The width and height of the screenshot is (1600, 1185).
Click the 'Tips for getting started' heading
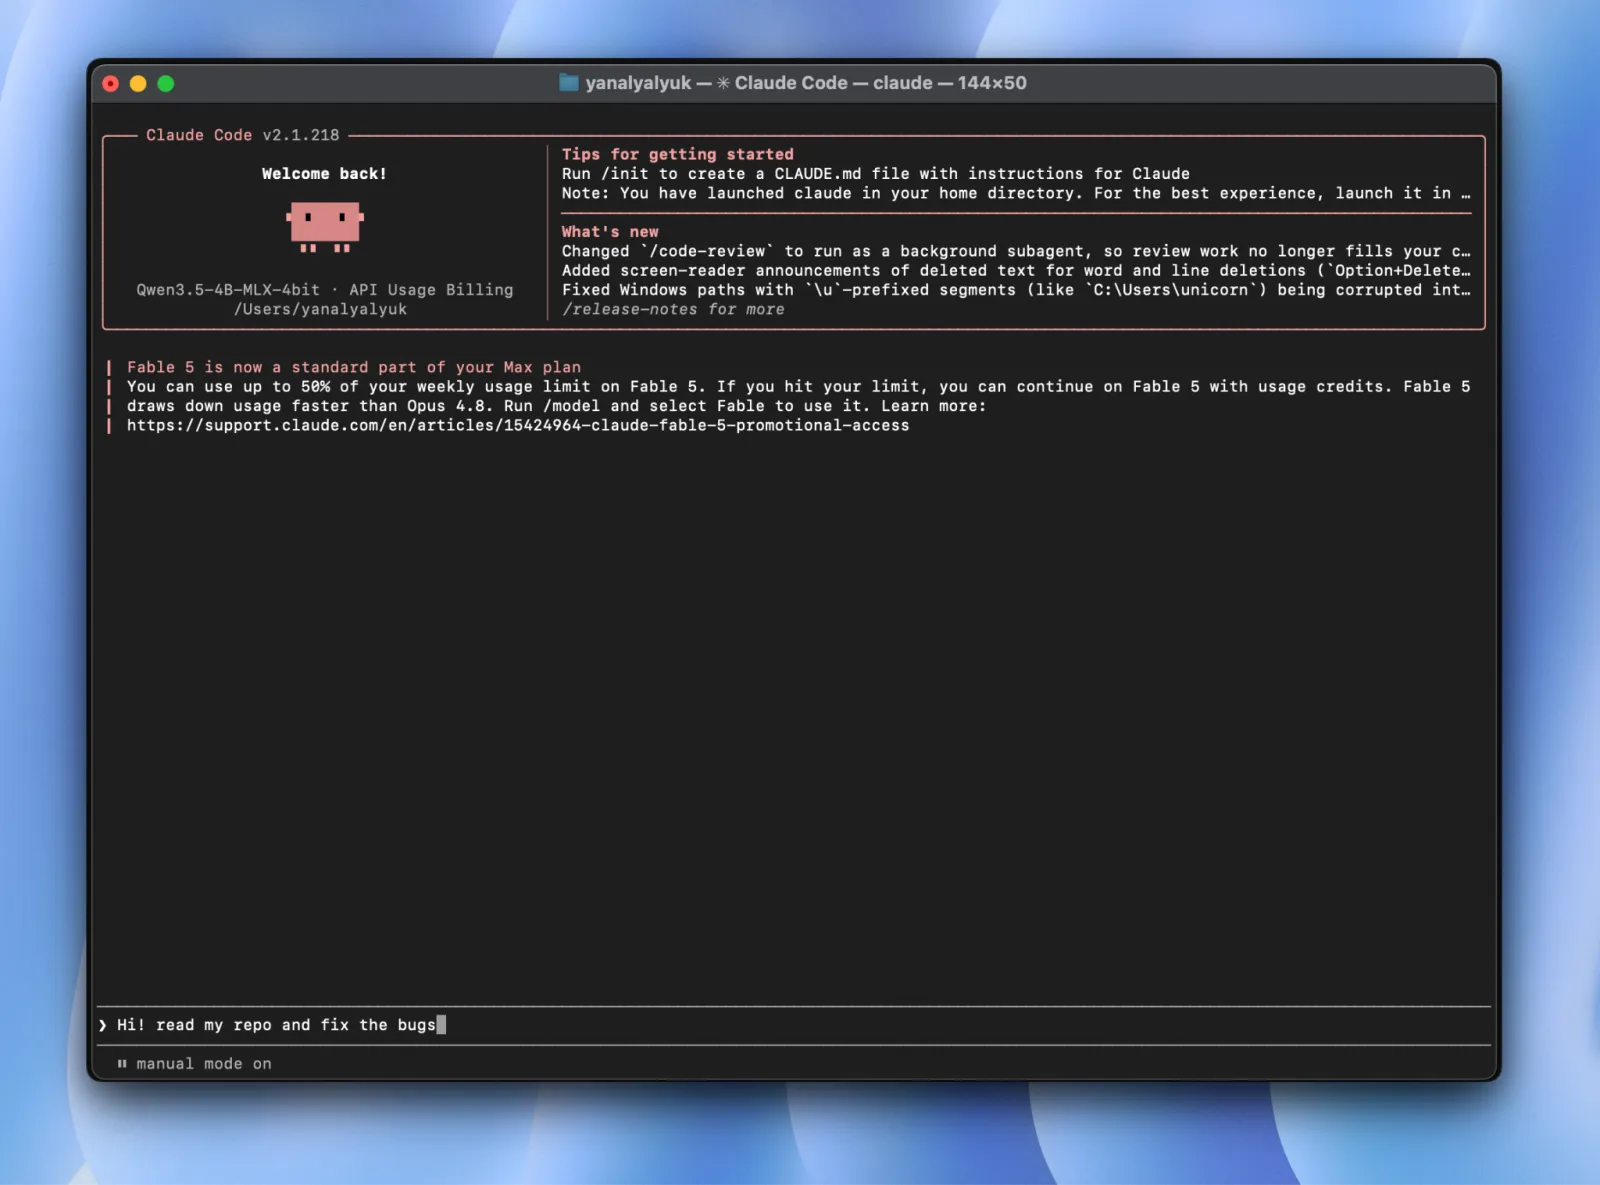coord(677,154)
